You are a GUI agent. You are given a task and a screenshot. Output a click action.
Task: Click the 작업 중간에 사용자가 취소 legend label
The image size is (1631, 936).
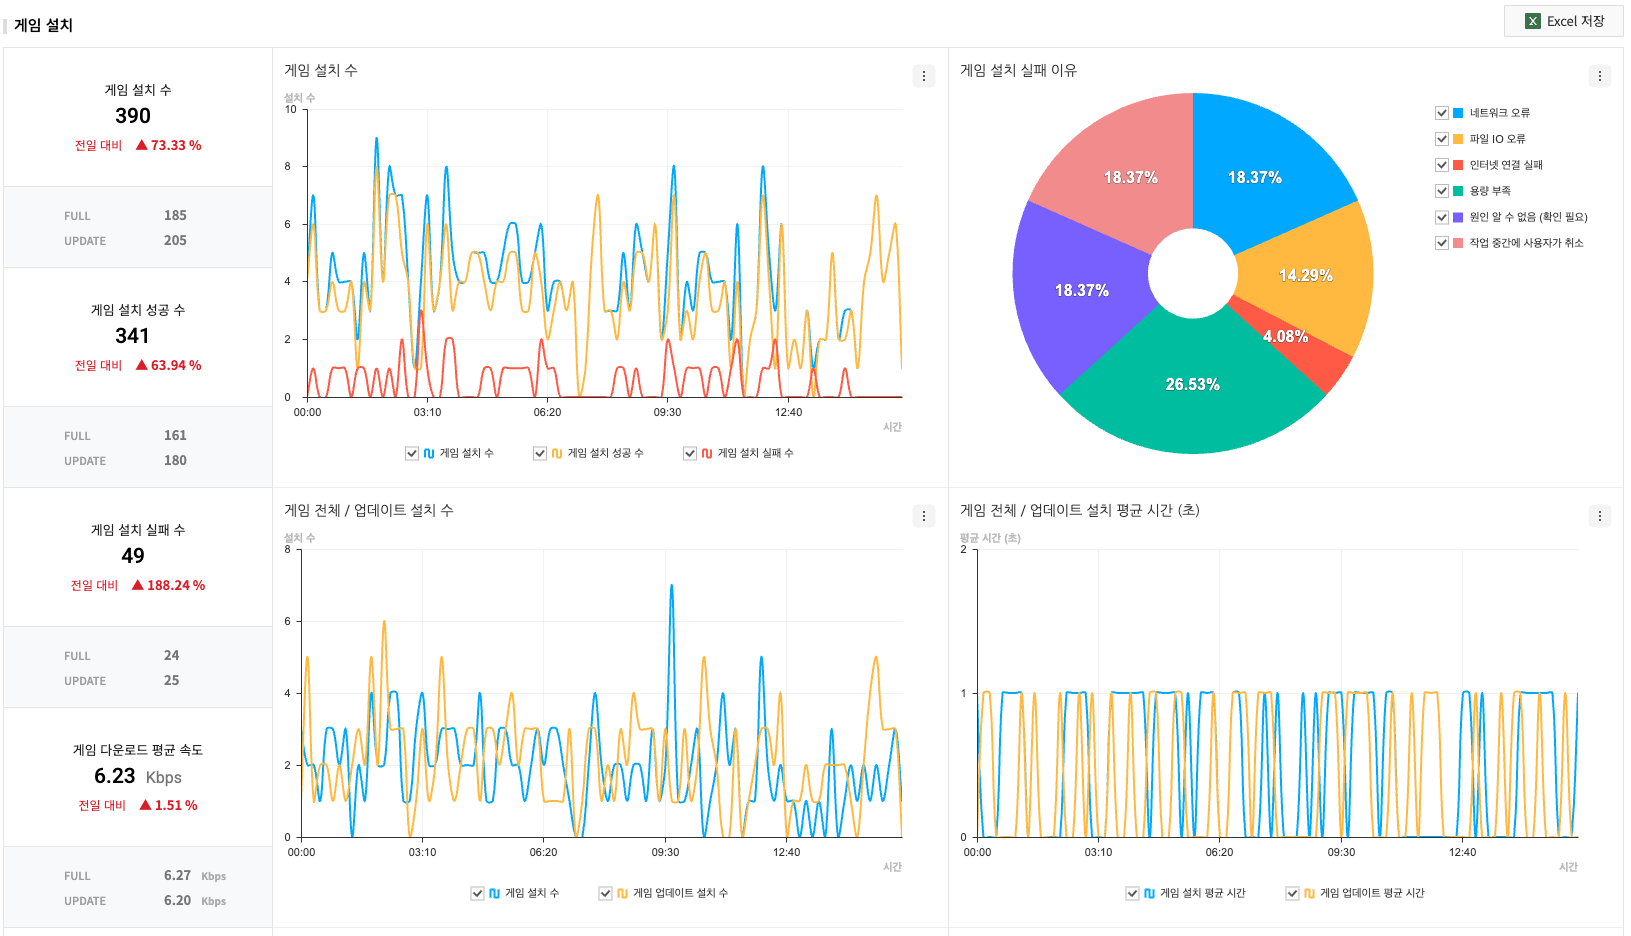tap(1525, 243)
